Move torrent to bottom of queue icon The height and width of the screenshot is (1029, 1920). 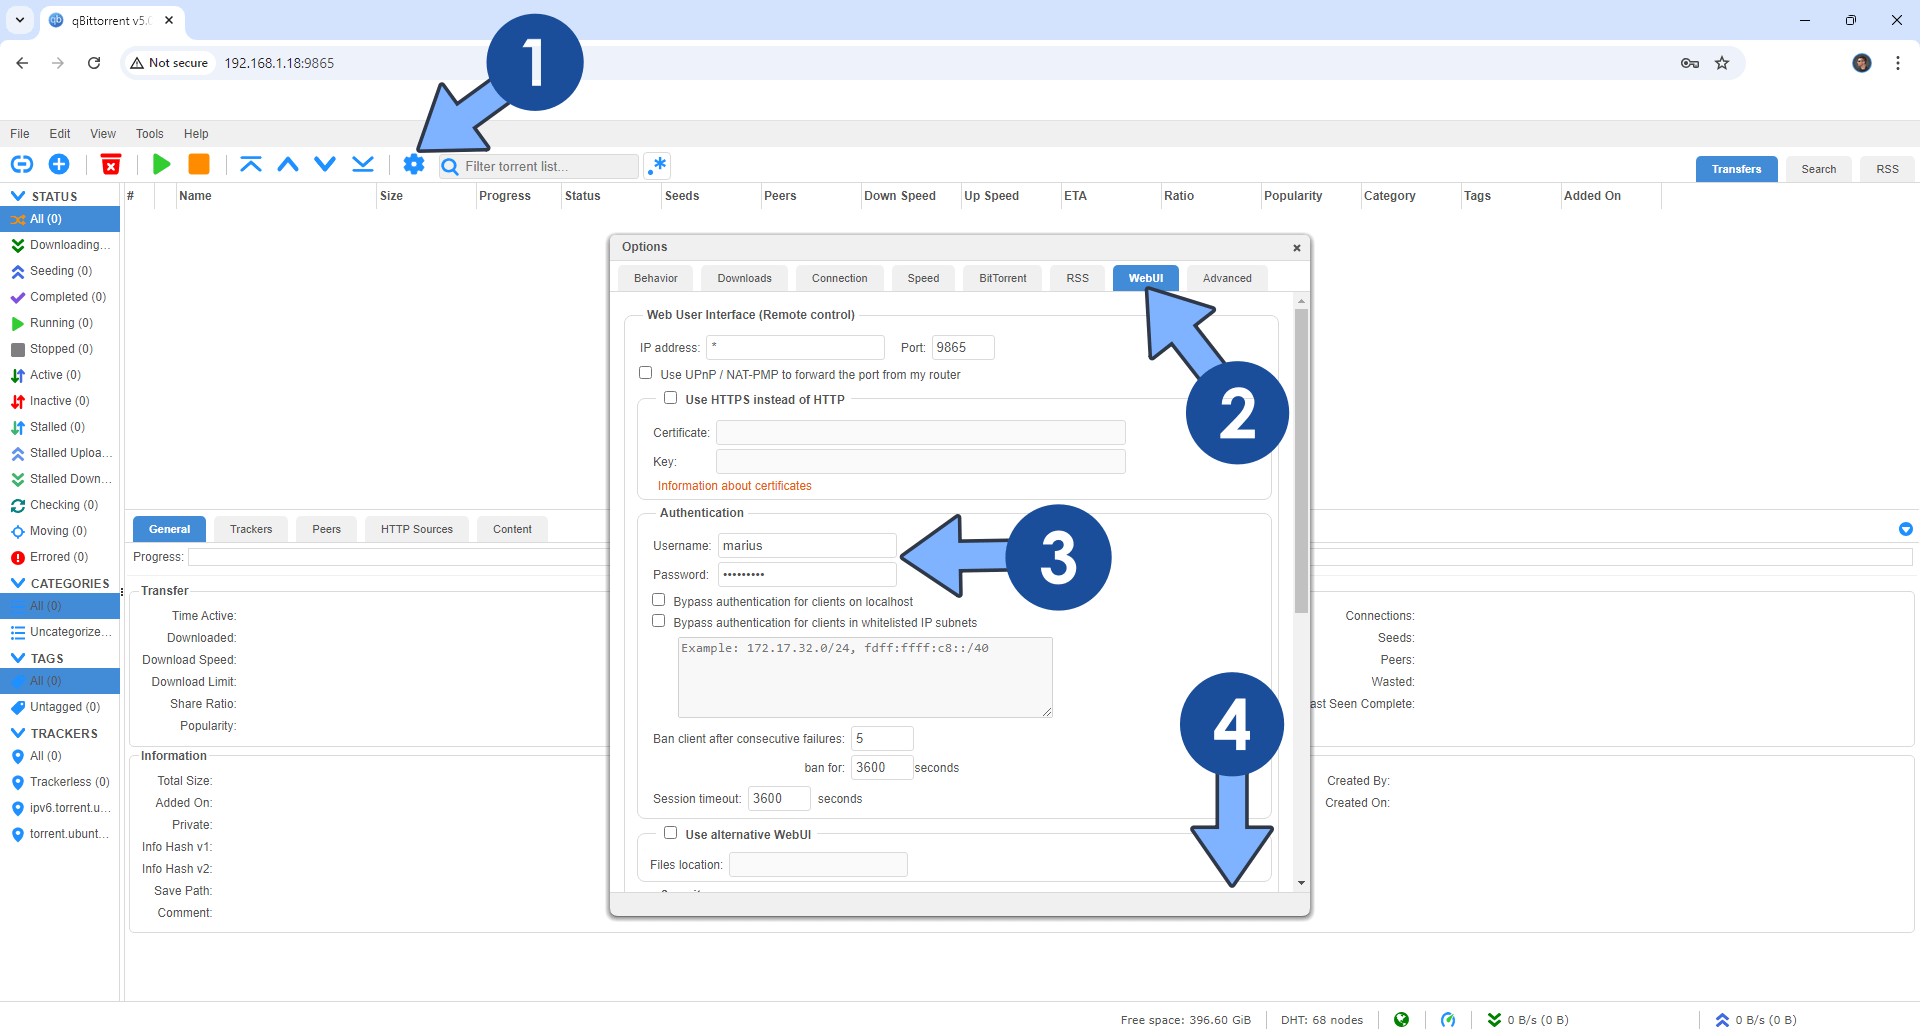(363, 164)
